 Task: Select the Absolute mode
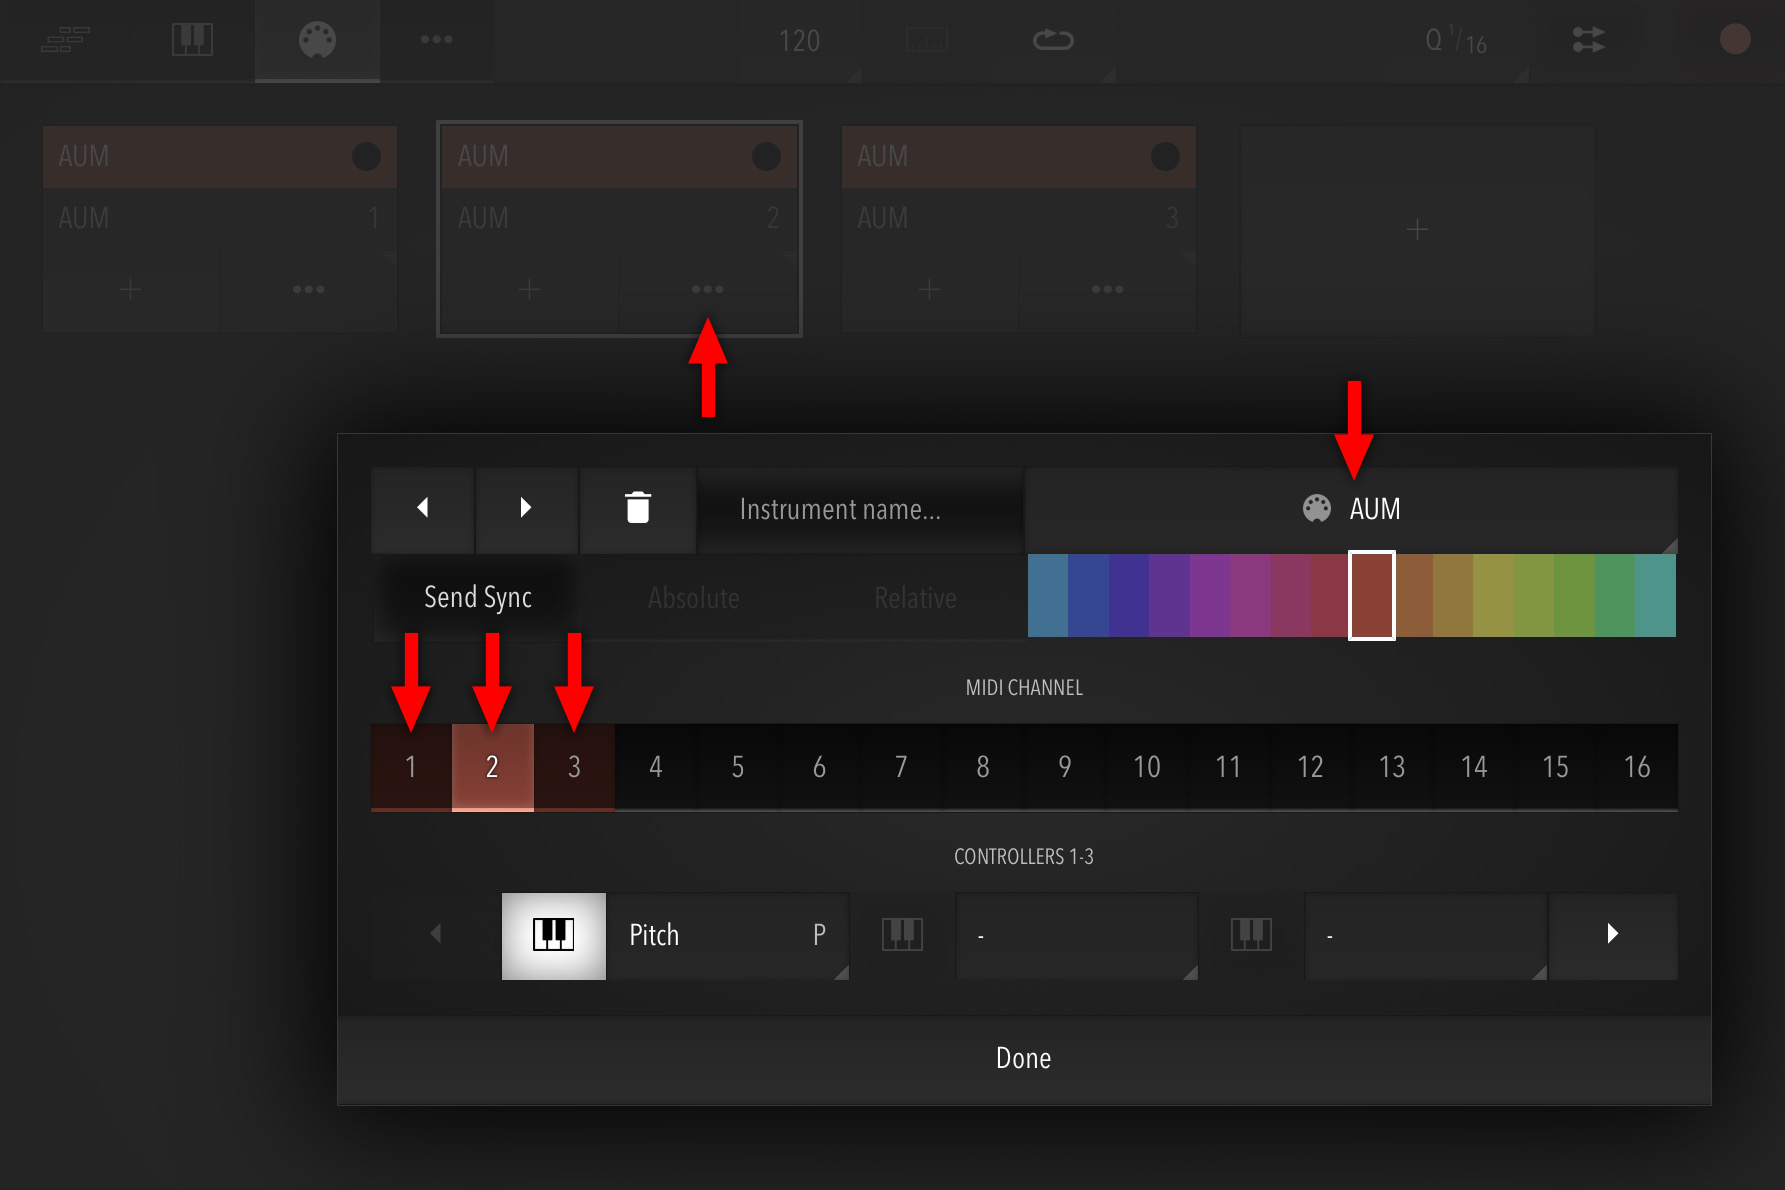click(x=694, y=598)
